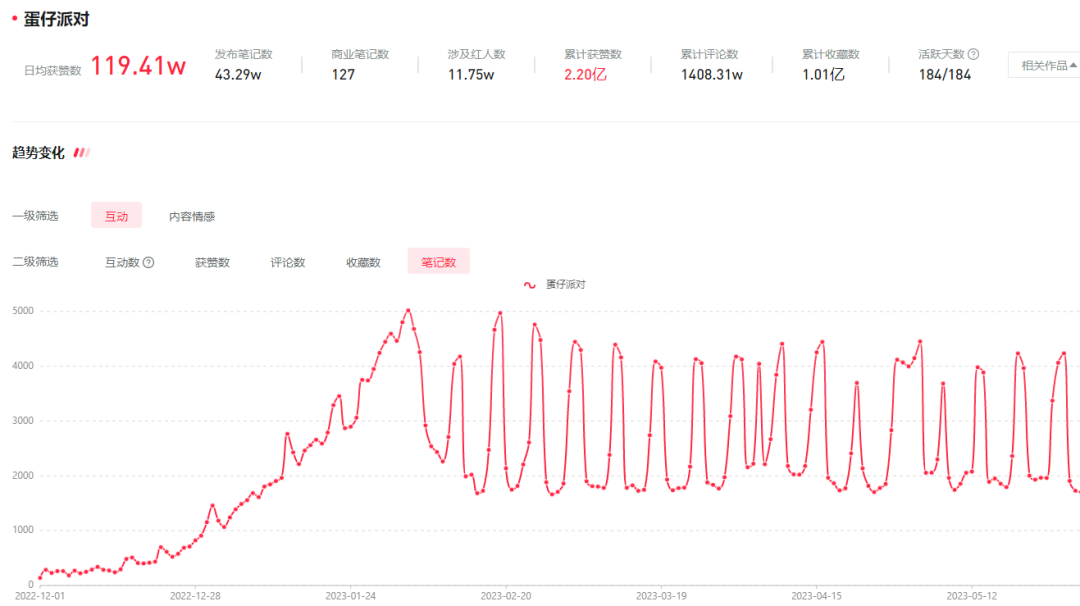
Task: Select the 互动 first-level filter
Action: 116,216
